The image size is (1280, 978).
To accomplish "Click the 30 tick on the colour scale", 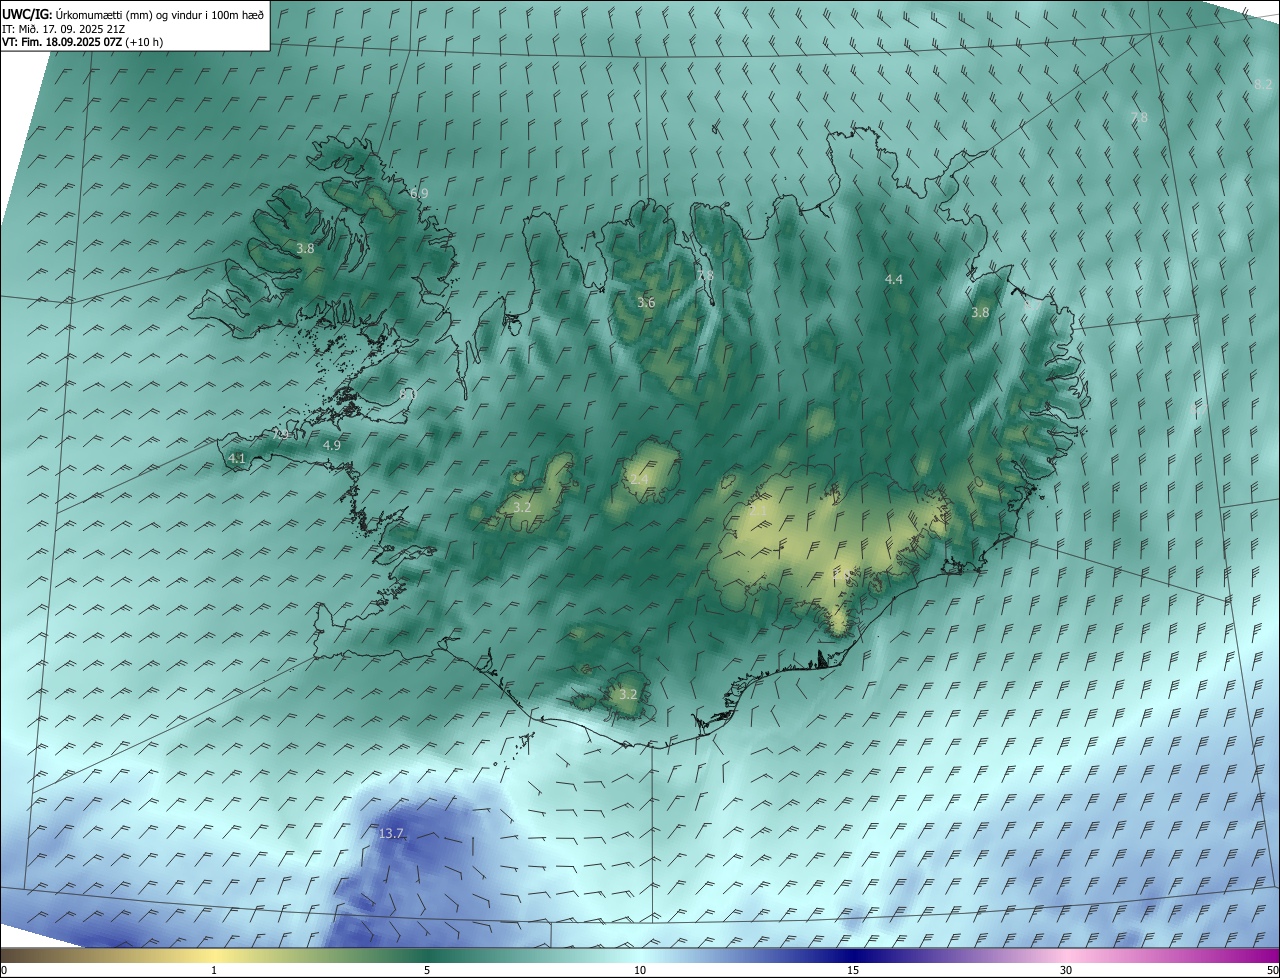I will point(1066,970).
